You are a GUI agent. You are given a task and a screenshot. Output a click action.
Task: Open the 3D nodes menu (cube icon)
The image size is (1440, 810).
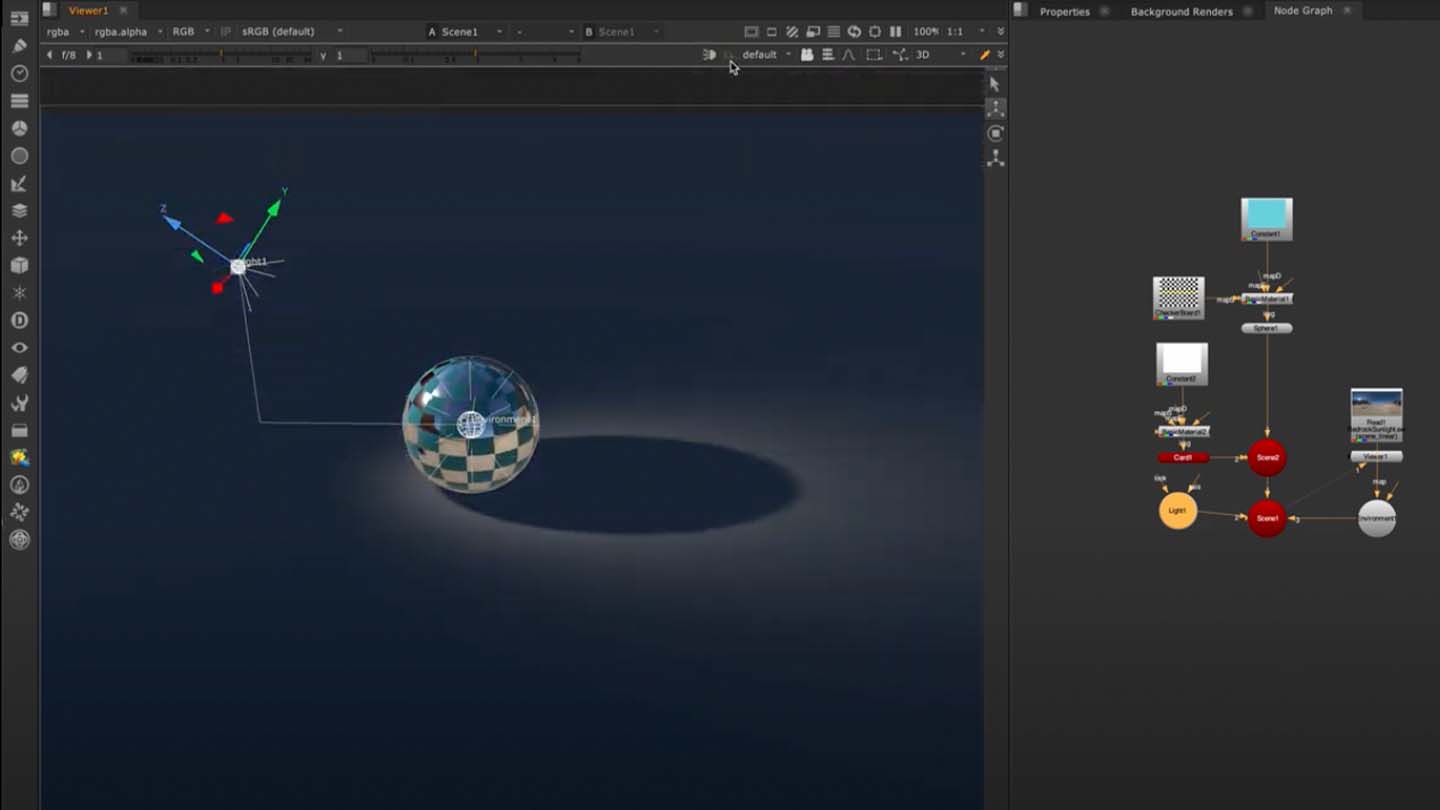click(19, 266)
